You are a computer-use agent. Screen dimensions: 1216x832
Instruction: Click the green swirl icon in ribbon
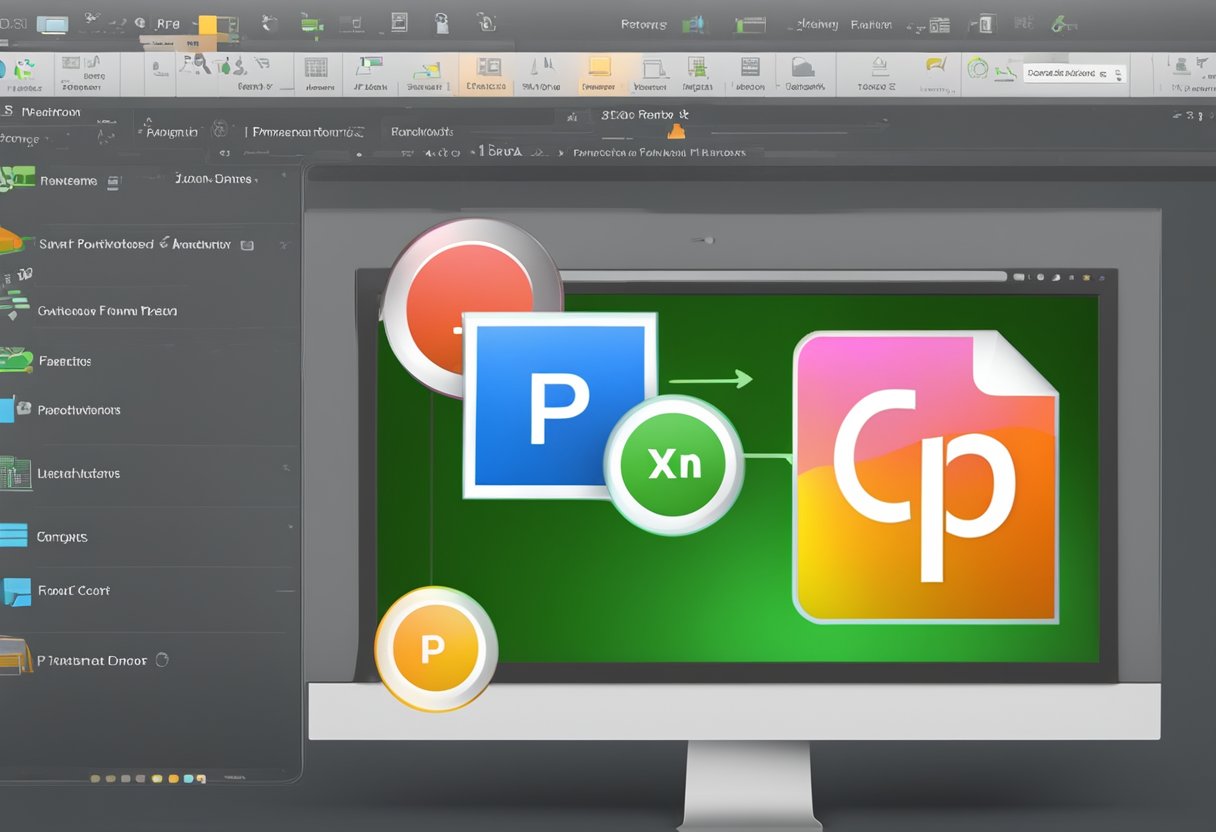coord(978,69)
